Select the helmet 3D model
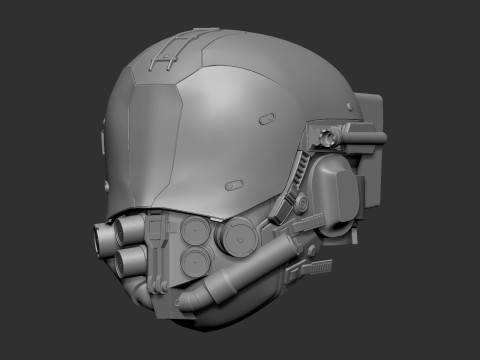This screenshot has width=480, height=360. tap(239, 179)
